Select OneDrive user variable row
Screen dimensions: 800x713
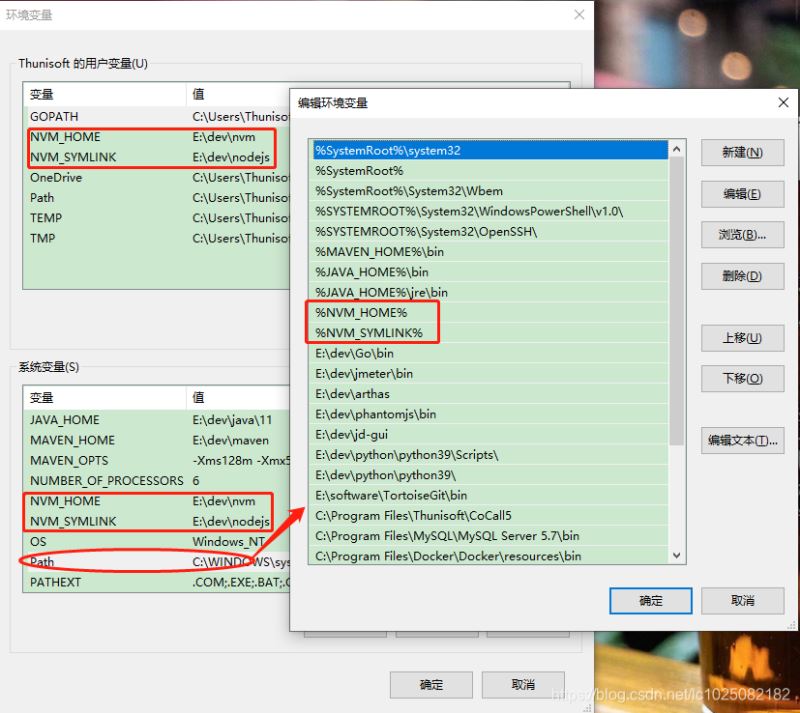[x=157, y=178]
